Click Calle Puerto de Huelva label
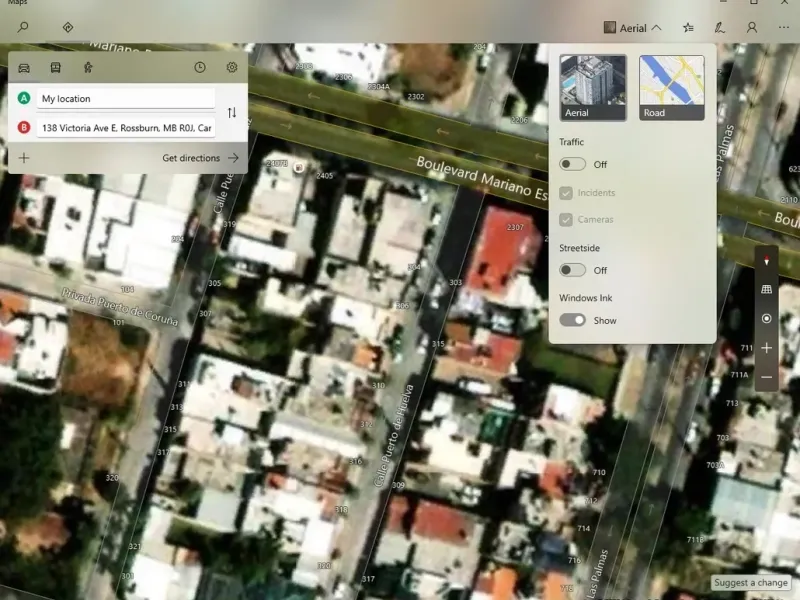Viewport: 800px width, 600px height. [393, 435]
